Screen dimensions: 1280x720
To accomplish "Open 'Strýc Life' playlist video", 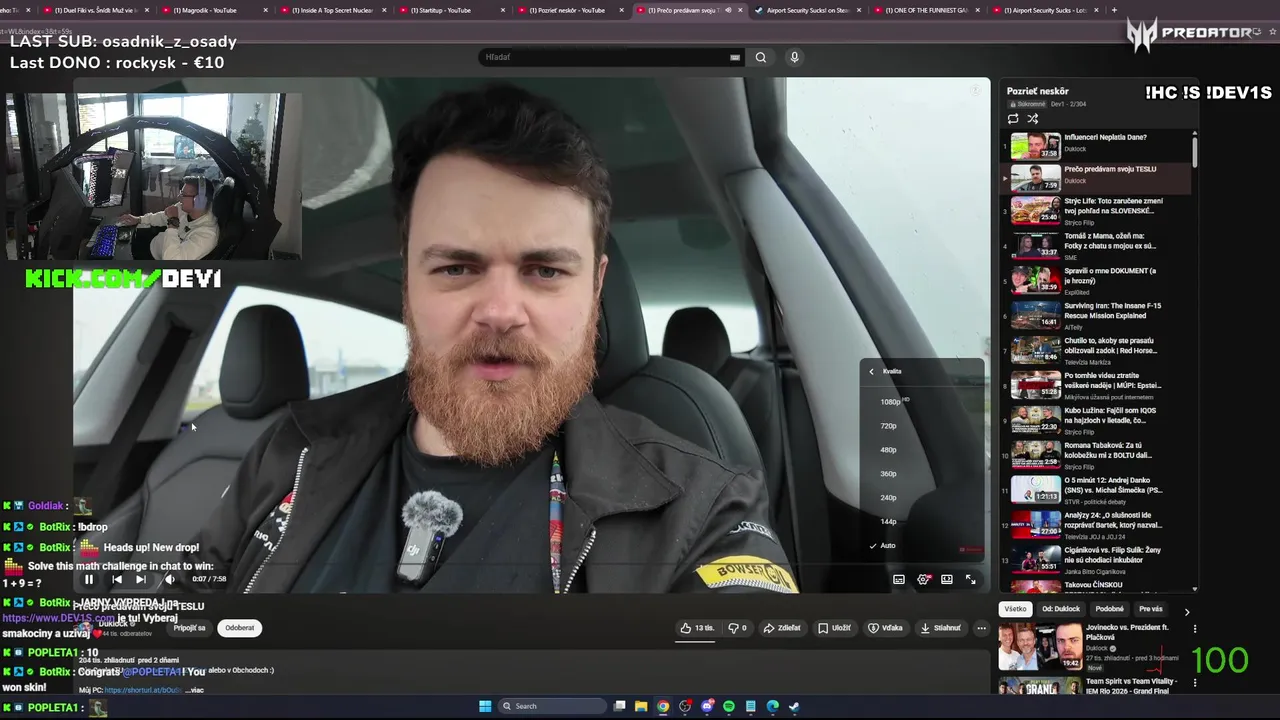I will tap(1097, 210).
